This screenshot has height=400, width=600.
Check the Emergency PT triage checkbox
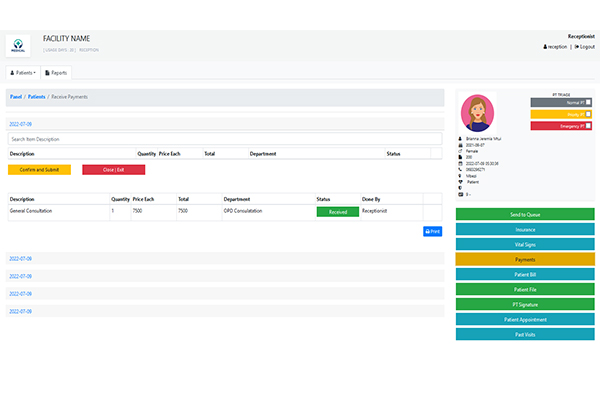tap(588, 126)
